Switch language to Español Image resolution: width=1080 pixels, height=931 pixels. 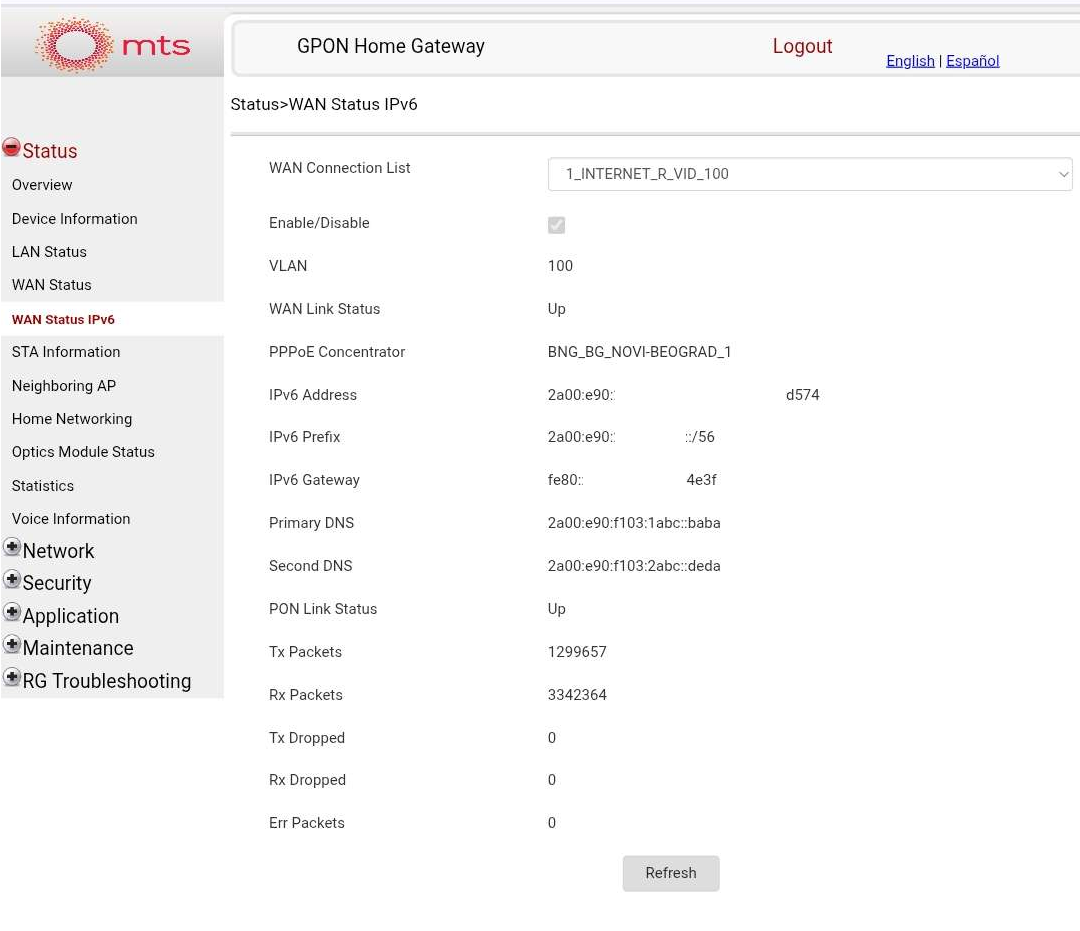[972, 61]
